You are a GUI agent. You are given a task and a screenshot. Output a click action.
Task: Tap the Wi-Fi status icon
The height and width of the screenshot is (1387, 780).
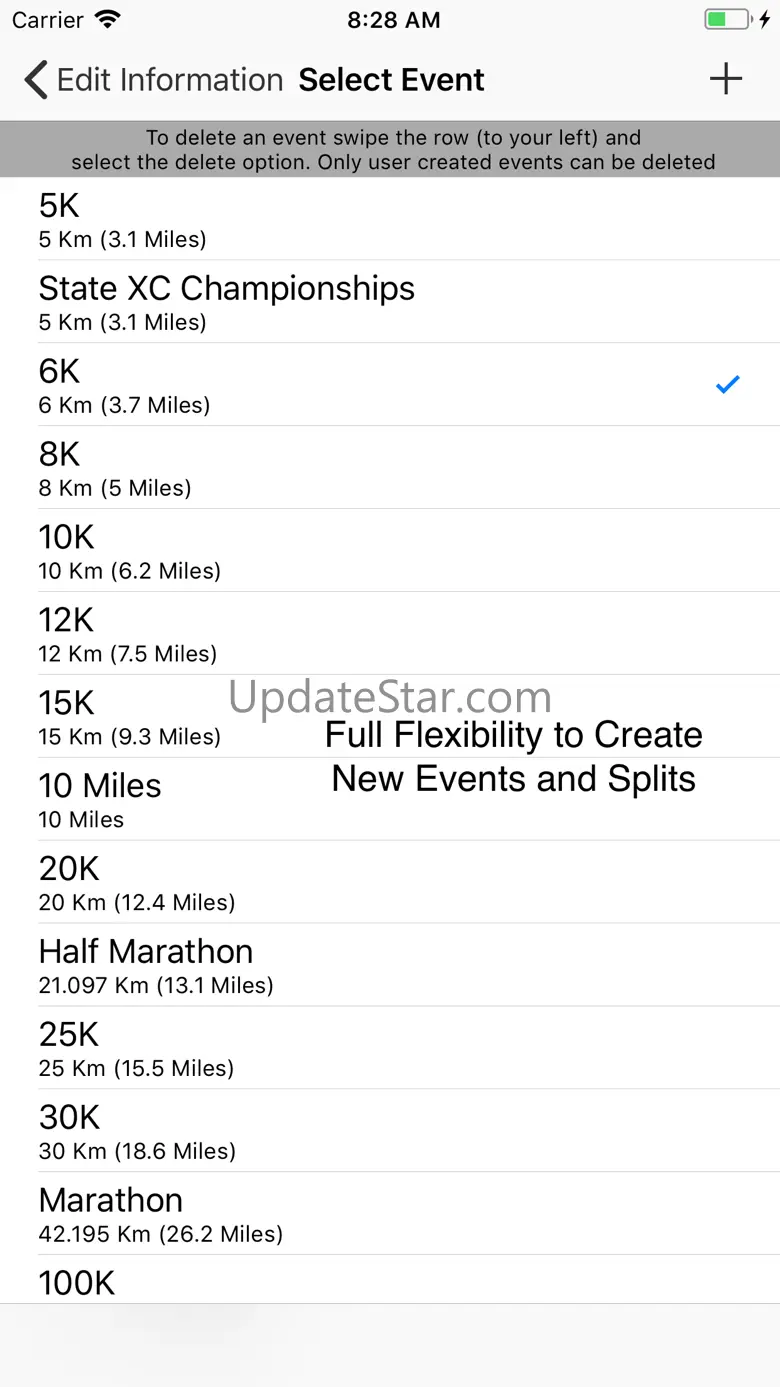107,20
